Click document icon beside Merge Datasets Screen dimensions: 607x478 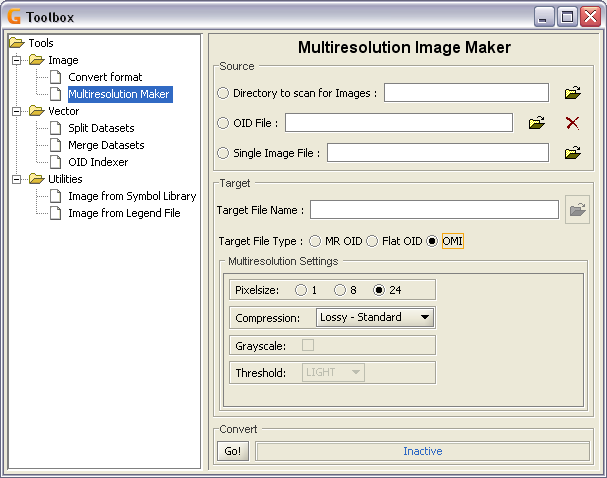(56, 145)
